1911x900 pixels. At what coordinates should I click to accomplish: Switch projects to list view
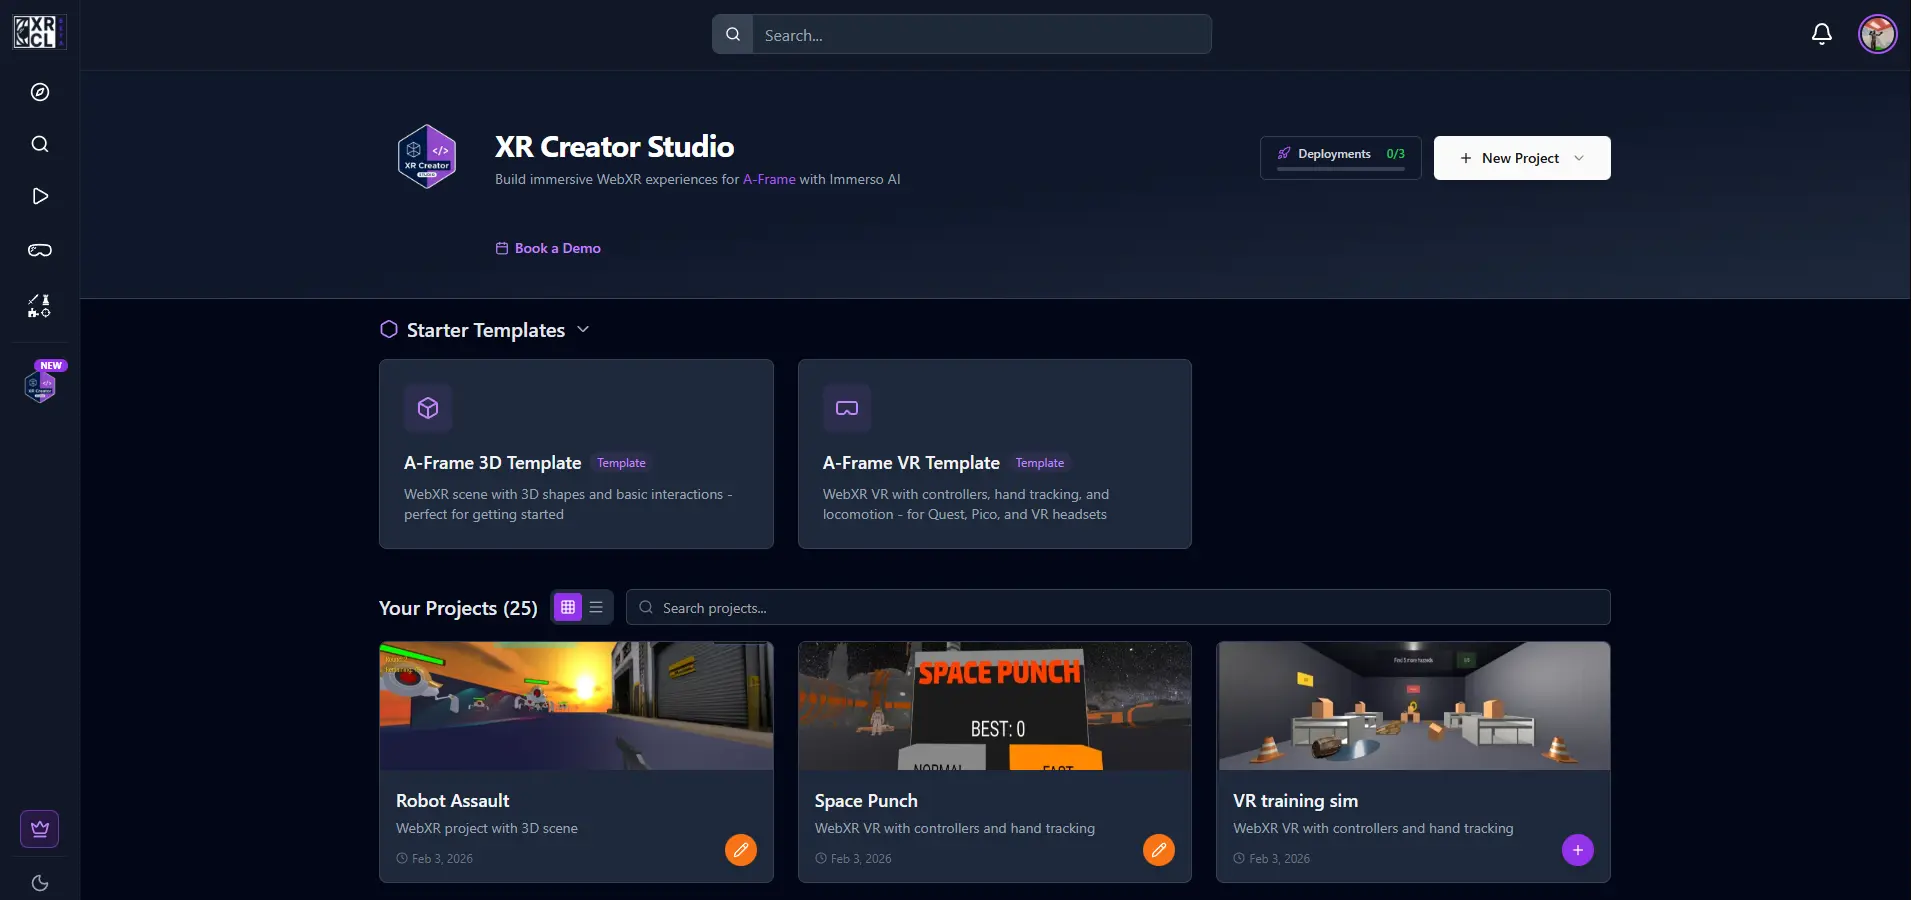596,607
